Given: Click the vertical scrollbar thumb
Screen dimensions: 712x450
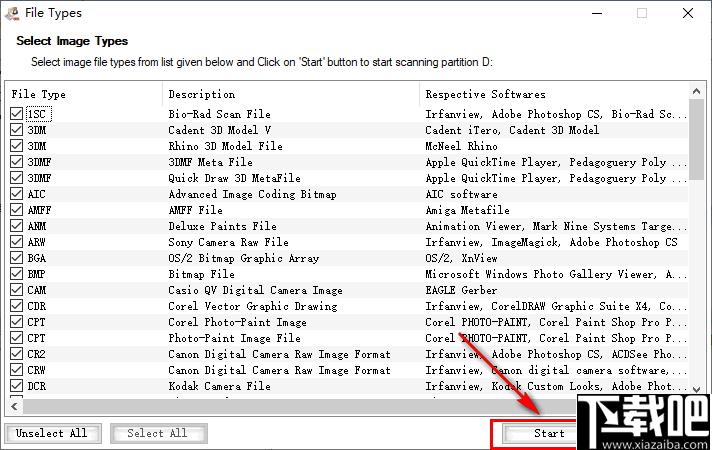Looking at the screenshot, I should [x=697, y=140].
